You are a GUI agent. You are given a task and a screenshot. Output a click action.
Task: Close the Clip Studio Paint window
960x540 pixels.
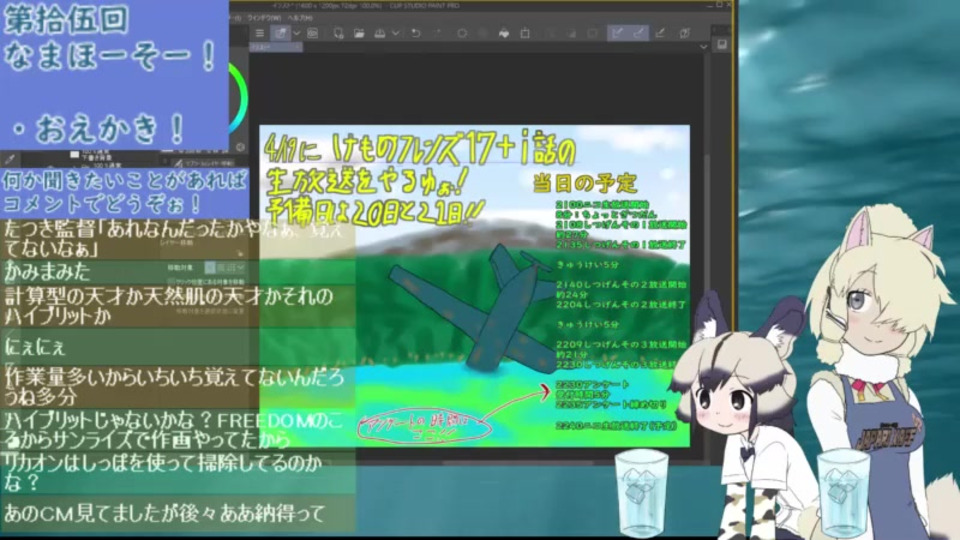729,5
